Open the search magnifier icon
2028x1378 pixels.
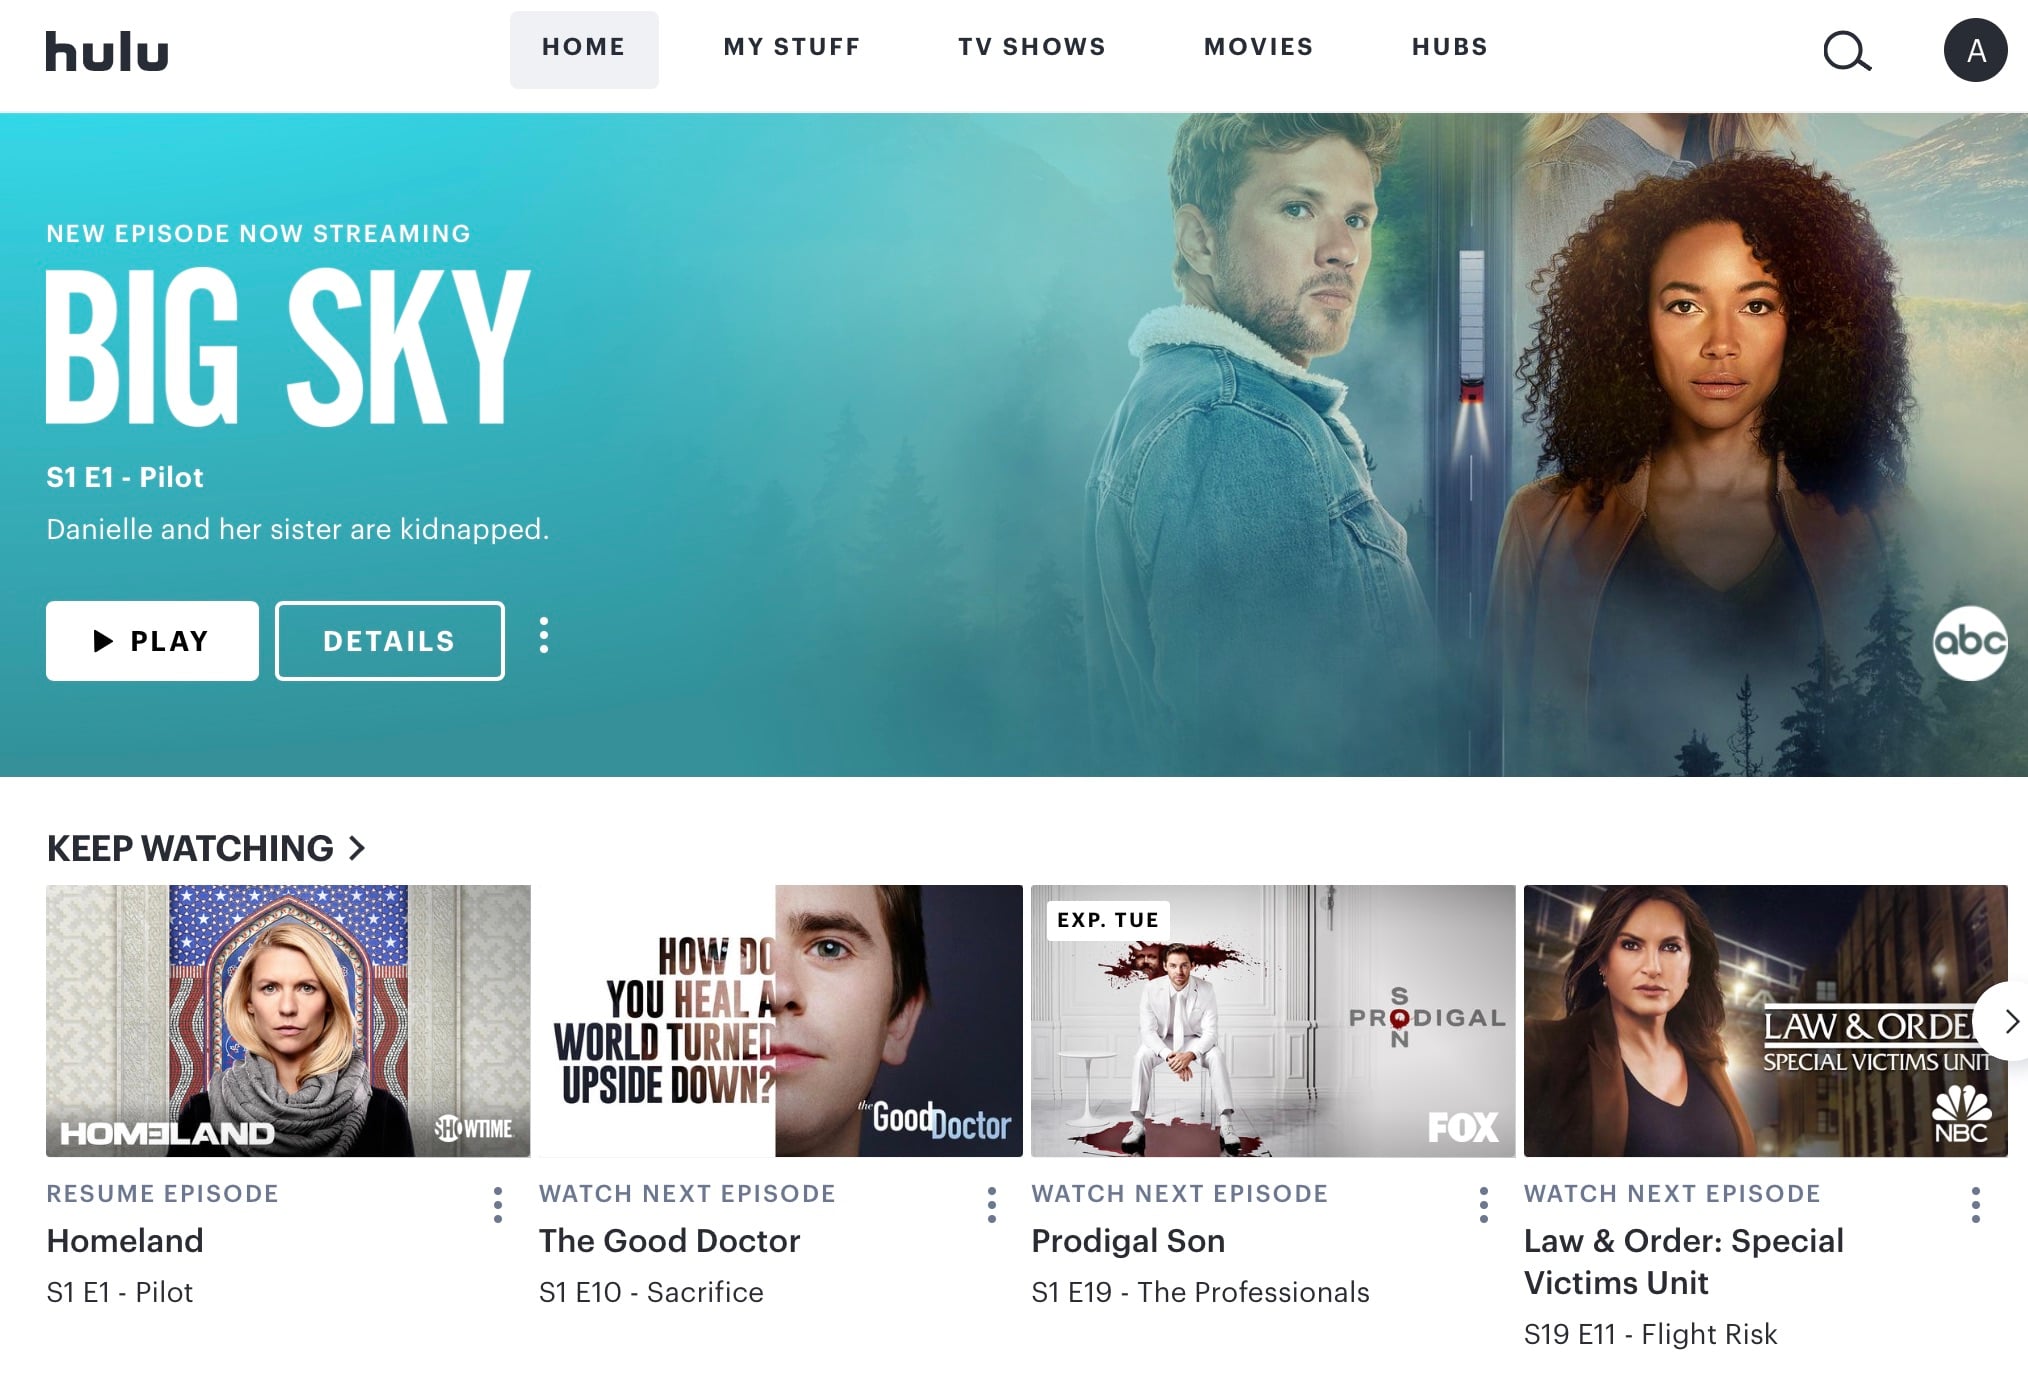tap(1847, 51)
